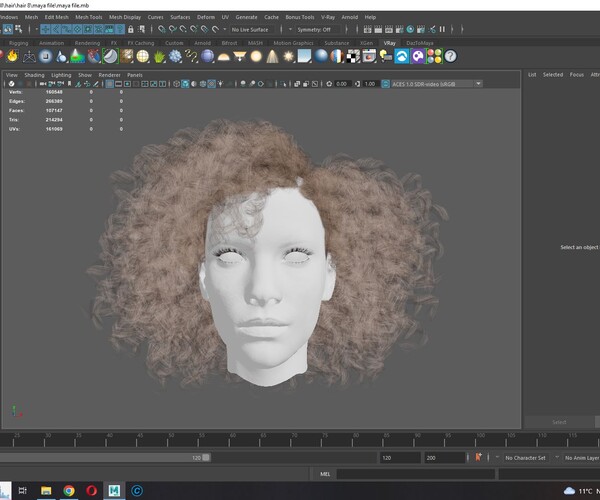Toggle color management button beside ACES dropdown

(386, 84)
